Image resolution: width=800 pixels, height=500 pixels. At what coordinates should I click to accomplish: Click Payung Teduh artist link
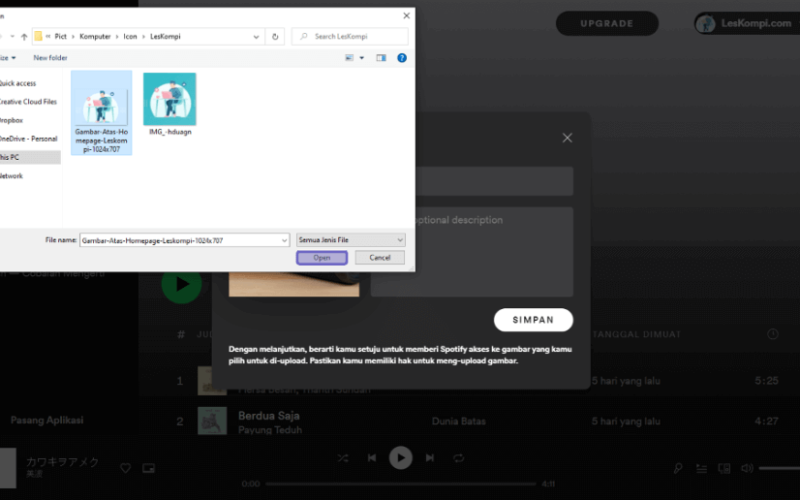(x=270, y=430)
